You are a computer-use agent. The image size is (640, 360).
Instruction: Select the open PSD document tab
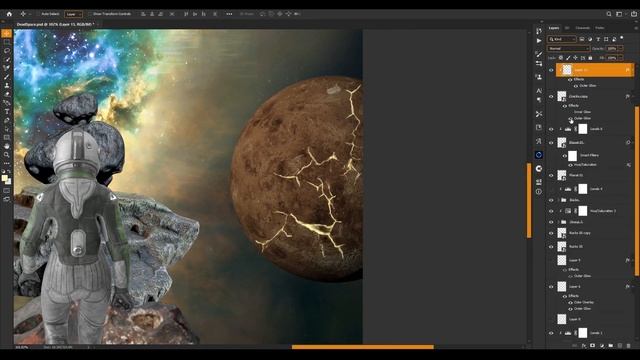[x=56, y=24]
